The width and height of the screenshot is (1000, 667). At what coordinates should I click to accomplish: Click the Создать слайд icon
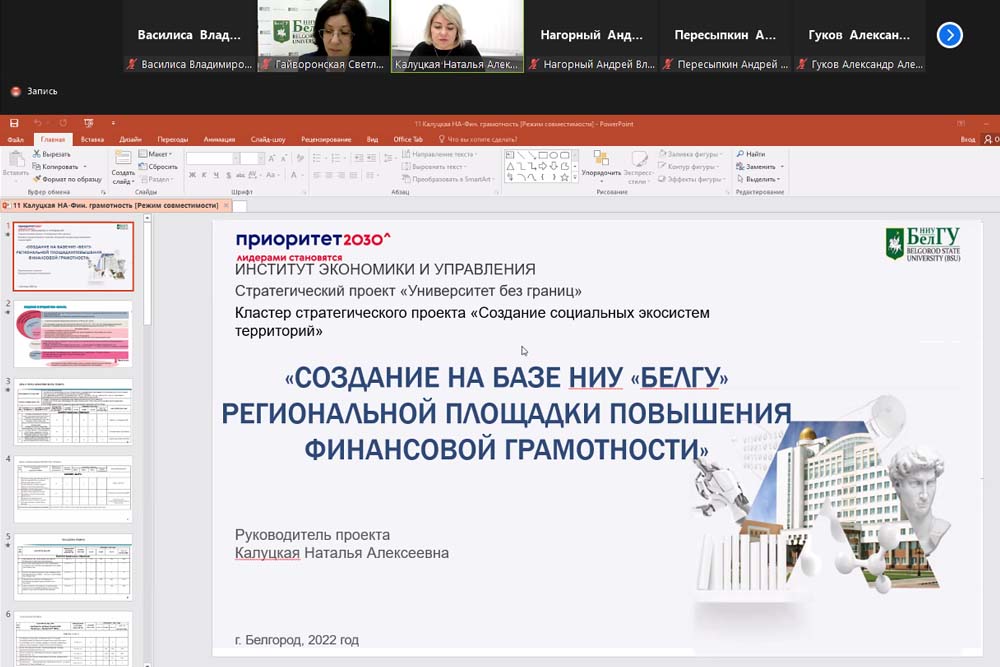123,160
